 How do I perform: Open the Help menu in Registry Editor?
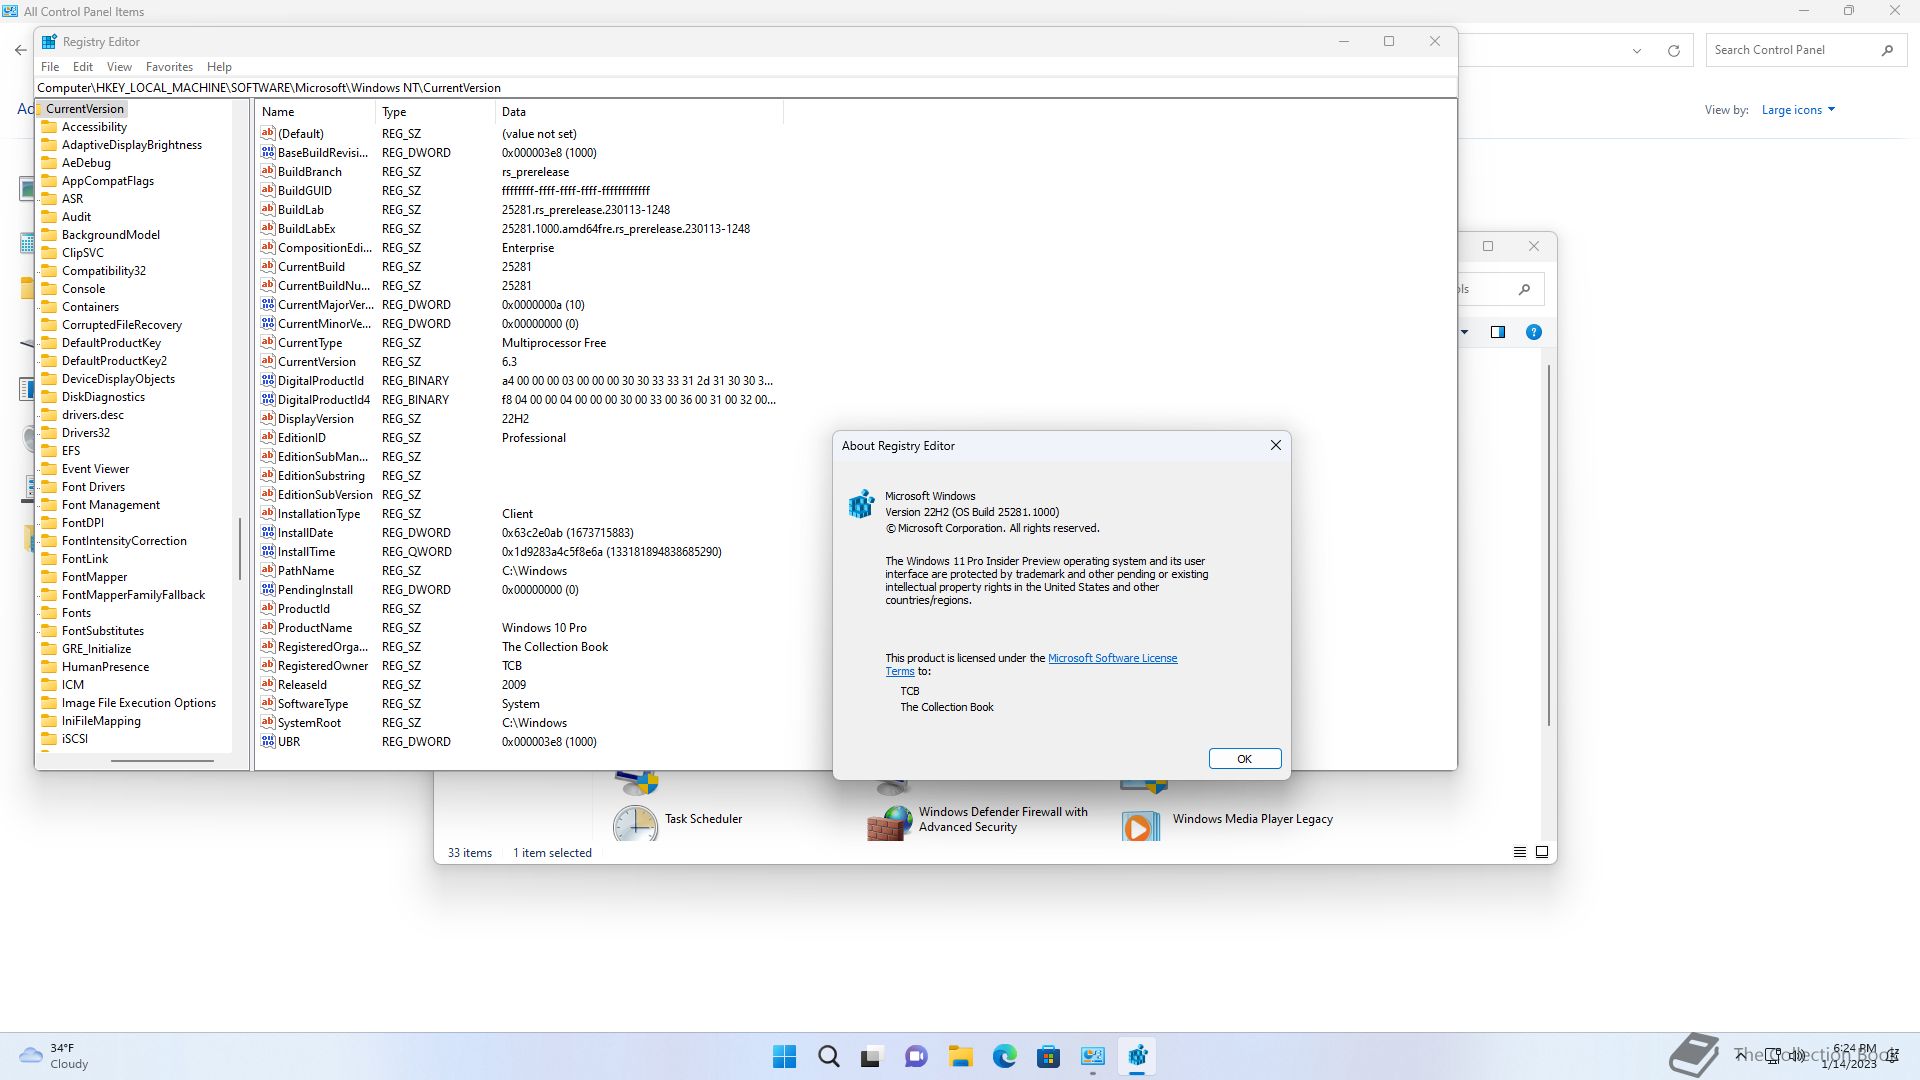(219, 67)
